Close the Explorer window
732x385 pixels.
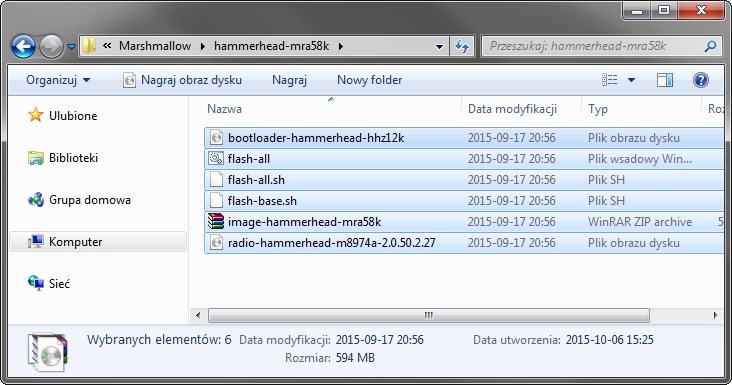click(700, 10)
